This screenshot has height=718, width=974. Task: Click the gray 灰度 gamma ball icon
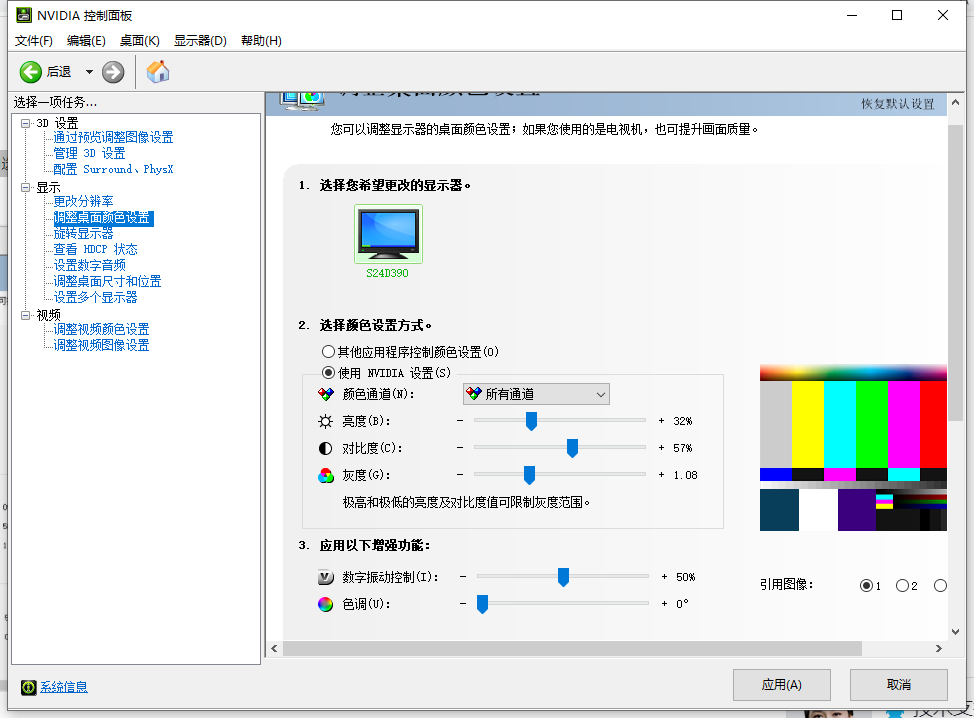327,475
